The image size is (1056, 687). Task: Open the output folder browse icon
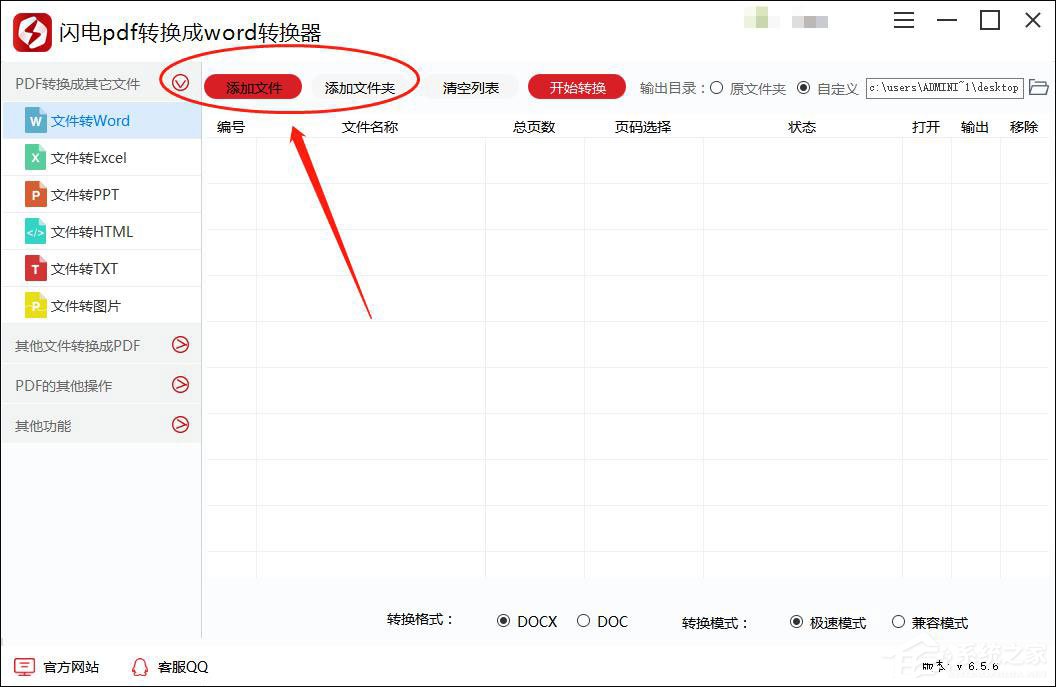coord(1039,87)
